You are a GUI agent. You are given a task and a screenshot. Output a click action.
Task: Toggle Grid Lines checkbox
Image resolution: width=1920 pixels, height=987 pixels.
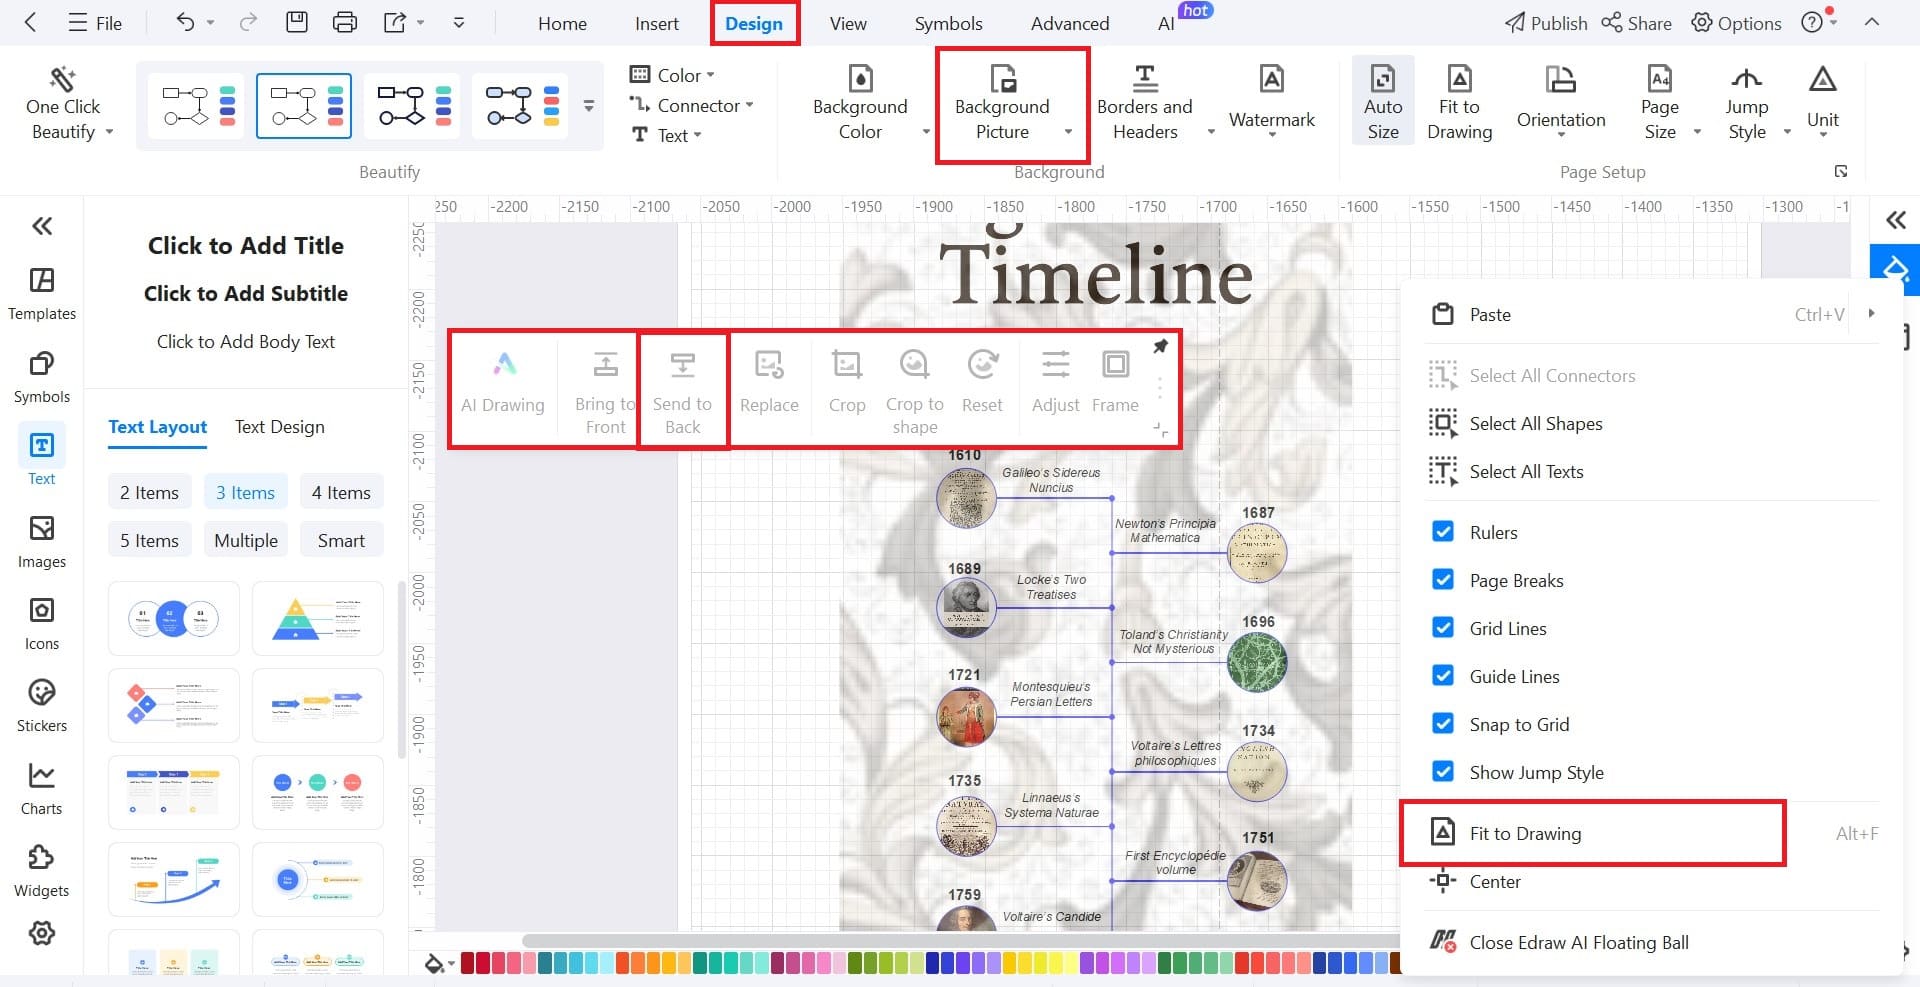tap(1443, 627)
